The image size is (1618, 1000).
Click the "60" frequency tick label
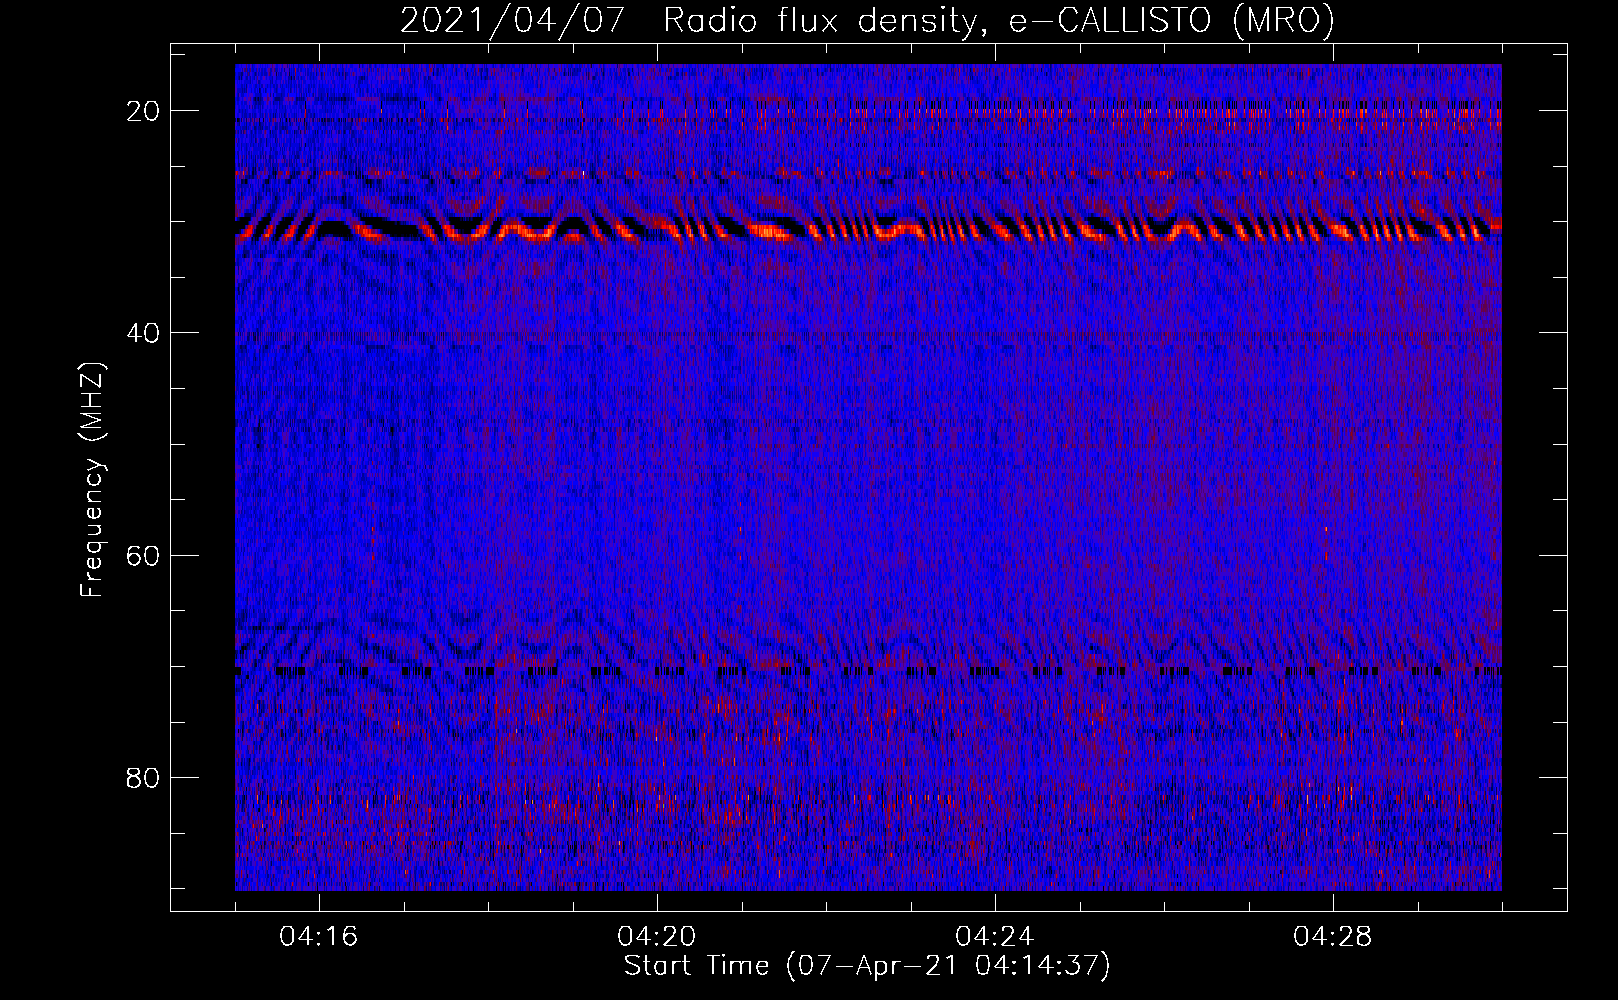(143, 555)
